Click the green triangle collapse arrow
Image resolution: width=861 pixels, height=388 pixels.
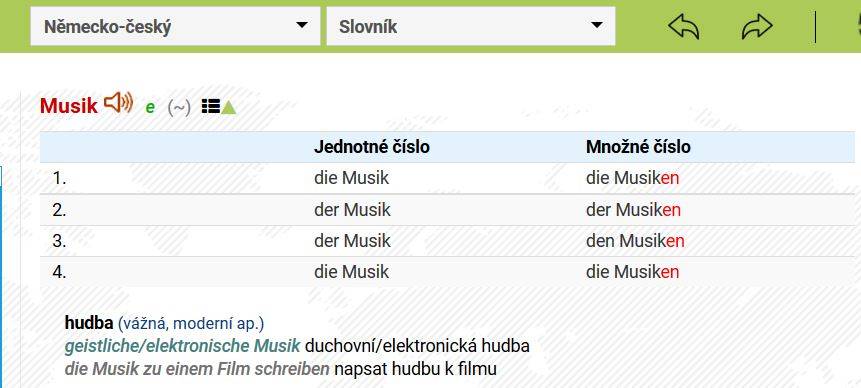(228, 107)
